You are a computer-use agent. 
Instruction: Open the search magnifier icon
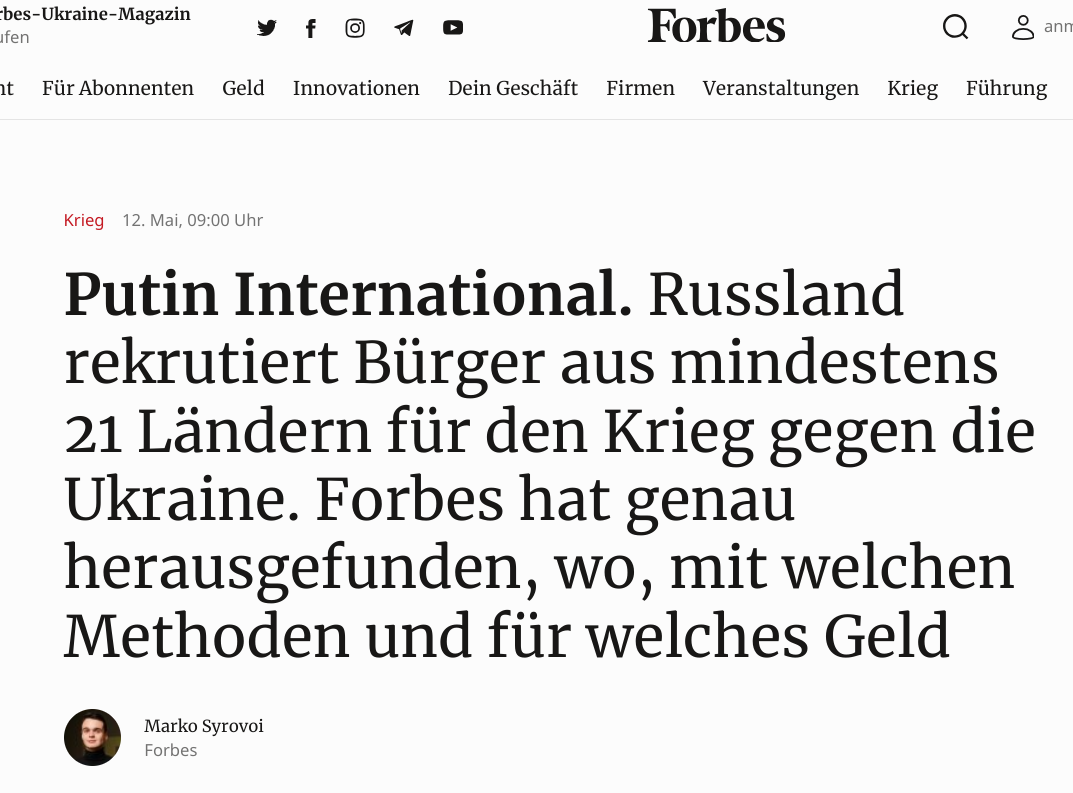(x=955, y=27)
